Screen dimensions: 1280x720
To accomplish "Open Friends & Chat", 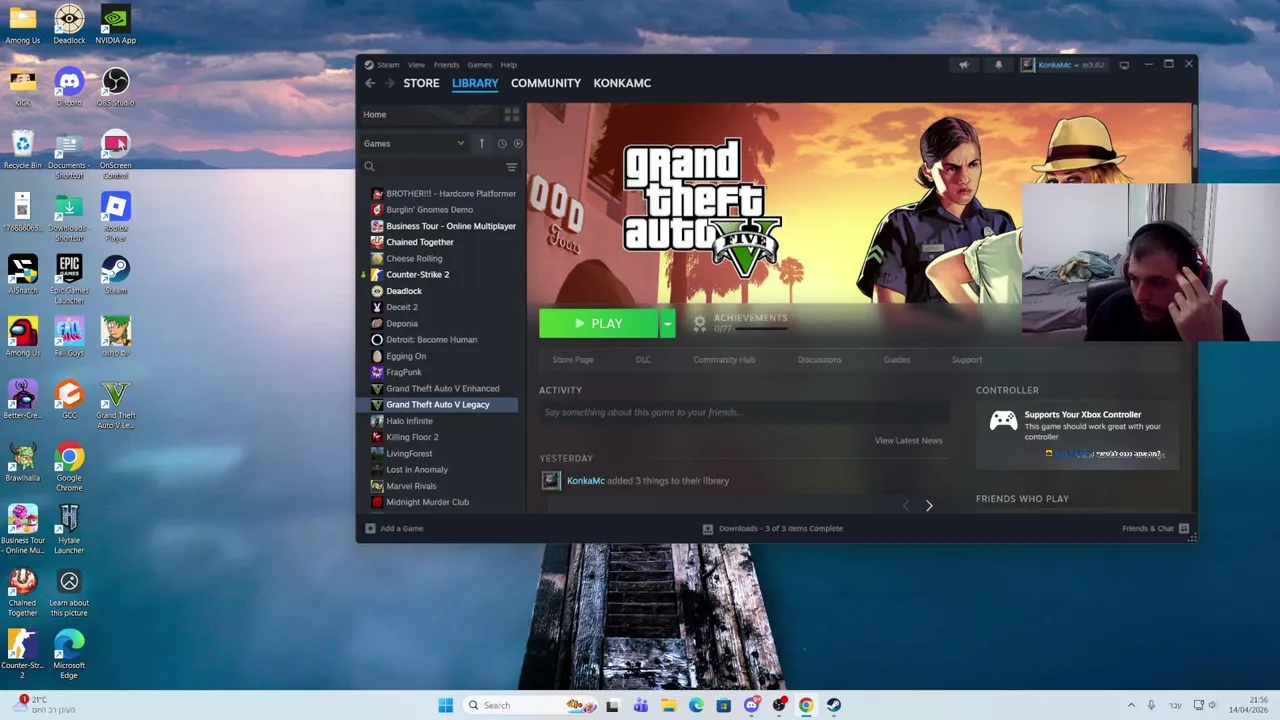I will pos(1155,528).
